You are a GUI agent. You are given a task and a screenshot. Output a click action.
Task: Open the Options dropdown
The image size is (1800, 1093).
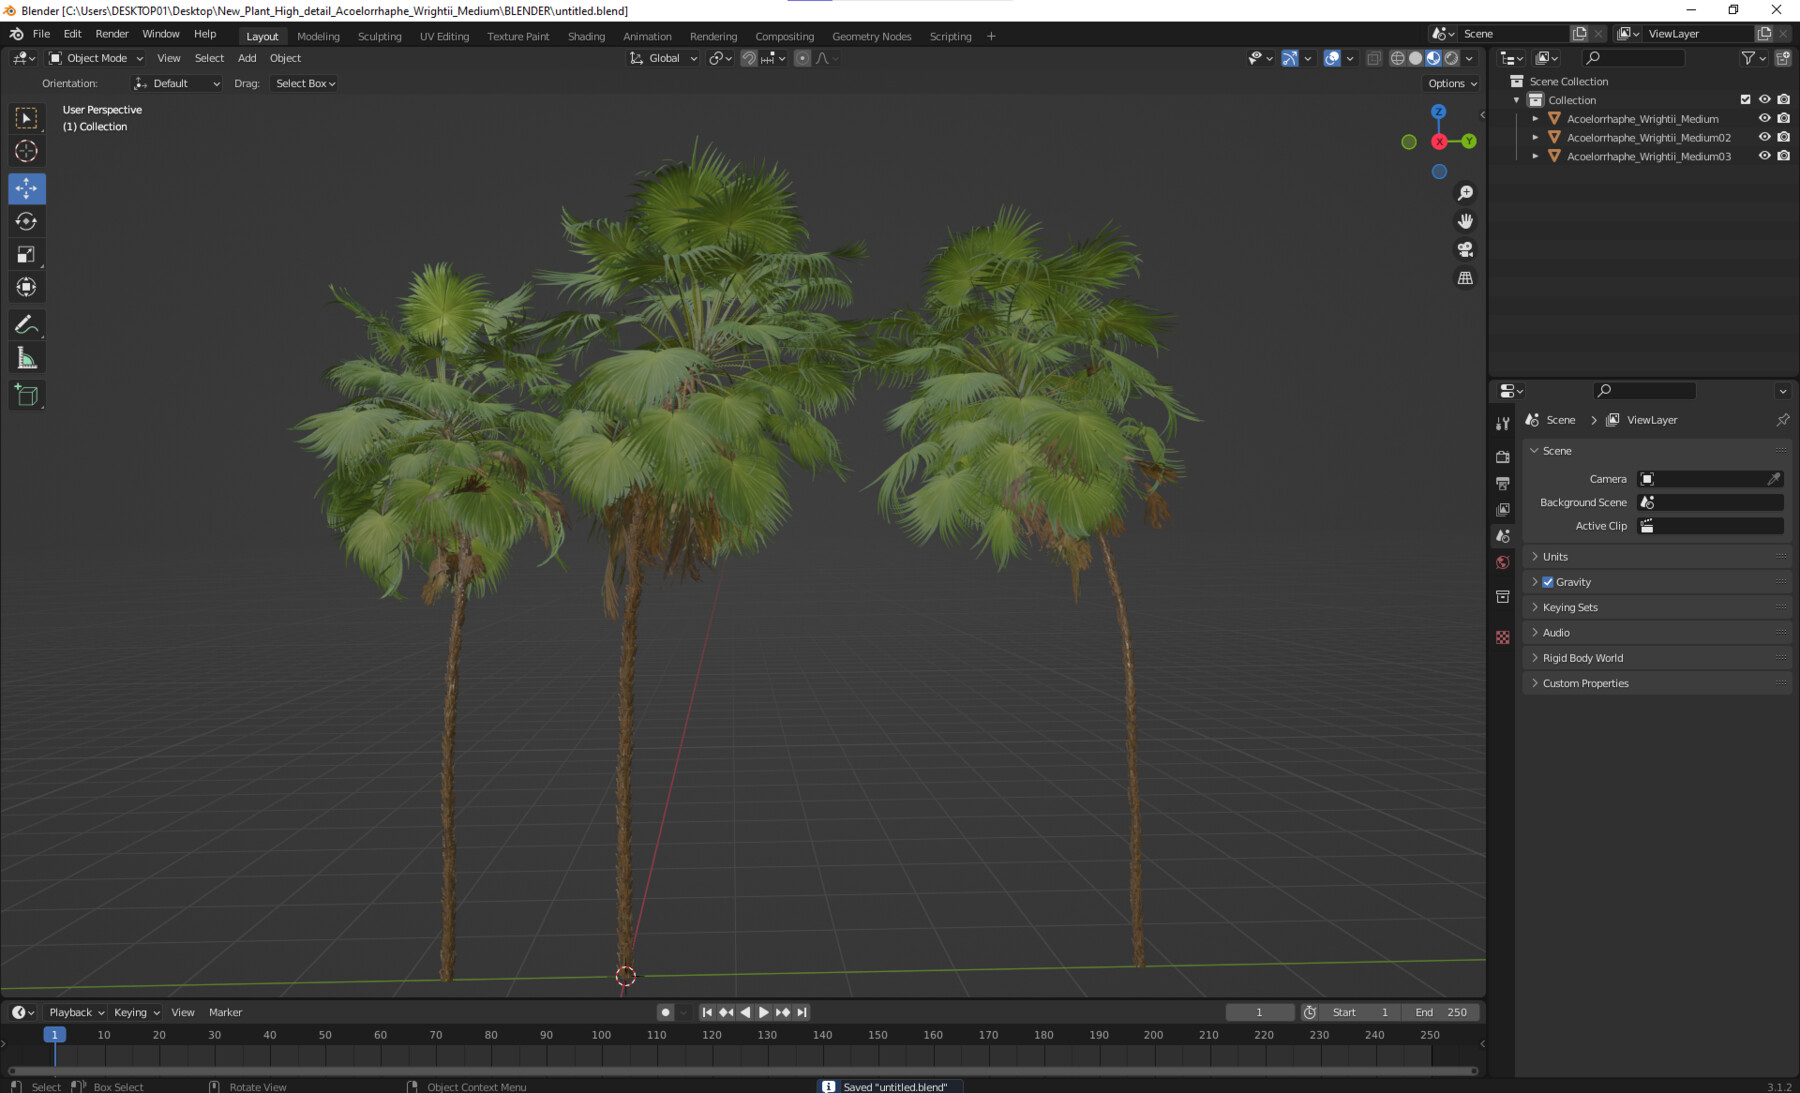point(1452,84)
